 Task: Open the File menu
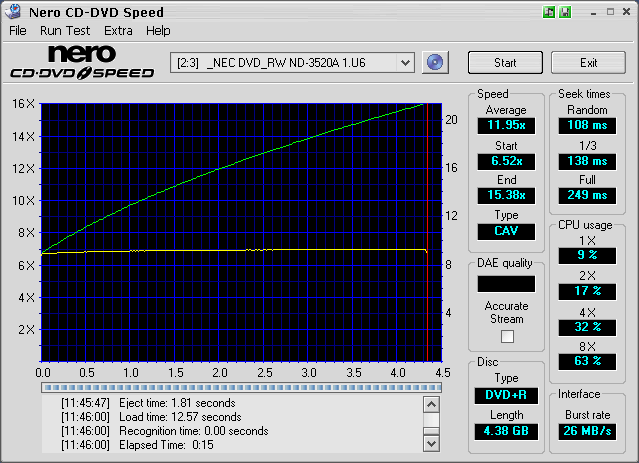pos(18,31)
